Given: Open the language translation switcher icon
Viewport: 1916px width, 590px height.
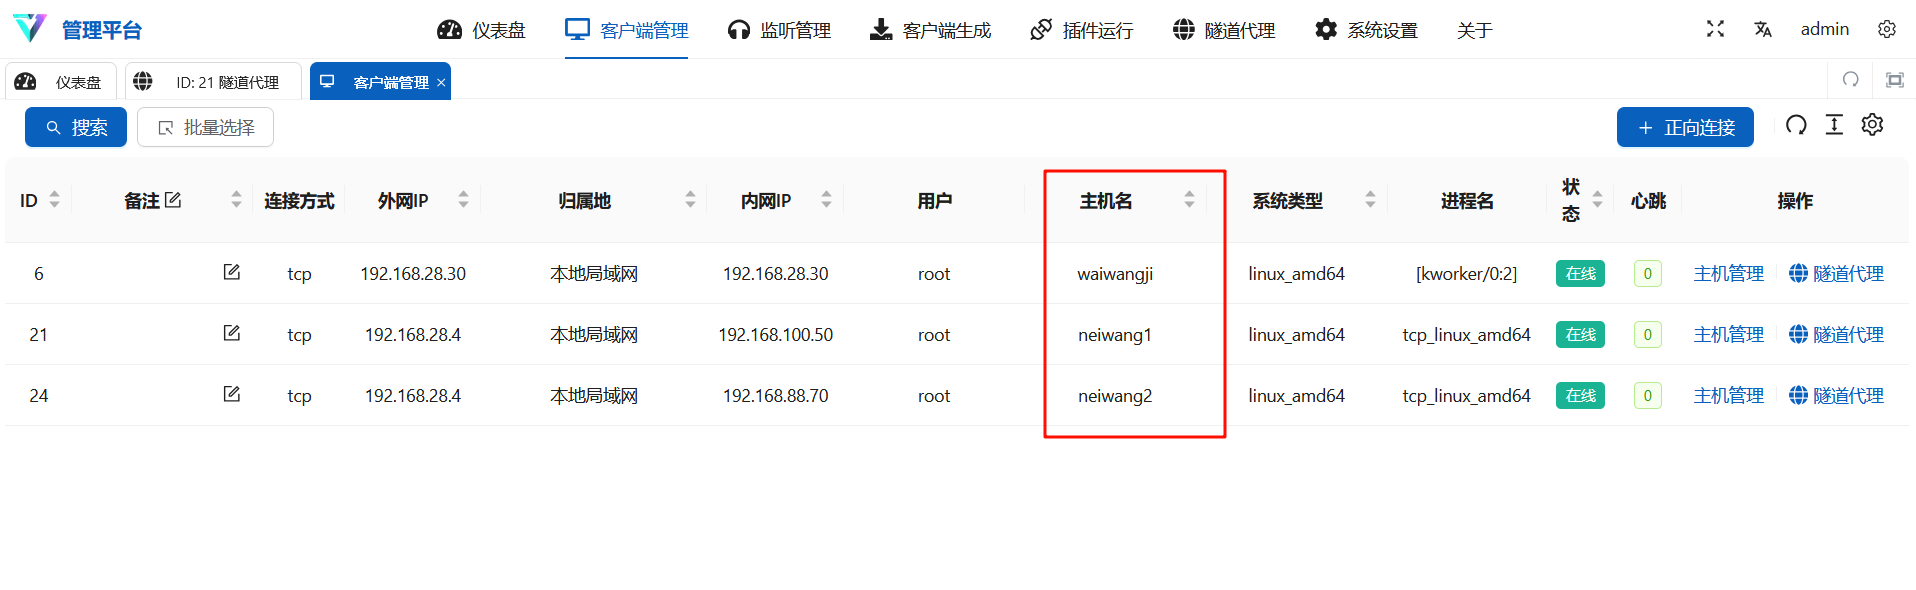Looking at the screenshot, I should 1762,29.
